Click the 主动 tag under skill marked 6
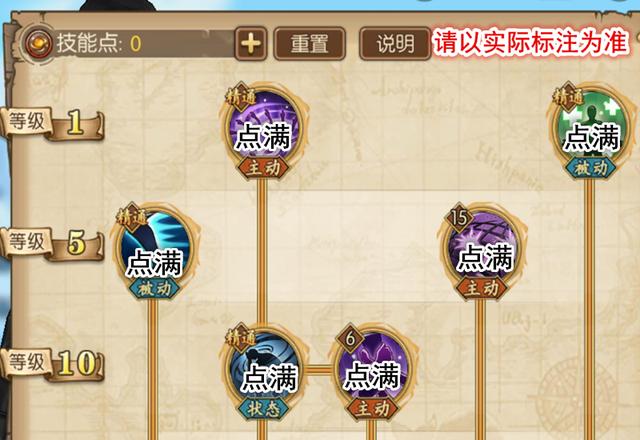The width and height of the screenshot is (640, 440). coord(372,409)
